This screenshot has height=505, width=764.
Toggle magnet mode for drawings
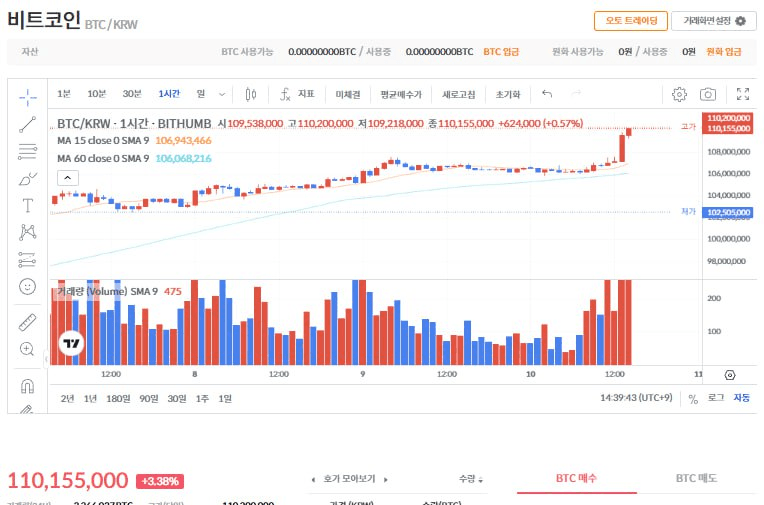pos(28,386)
